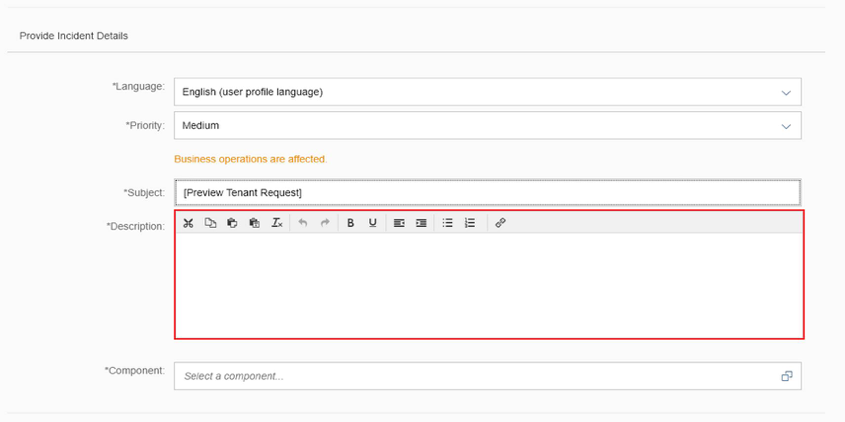Click the Subject label
This screenshot has height=422, width=845.
pyautogui.click(x=144, y=192)
